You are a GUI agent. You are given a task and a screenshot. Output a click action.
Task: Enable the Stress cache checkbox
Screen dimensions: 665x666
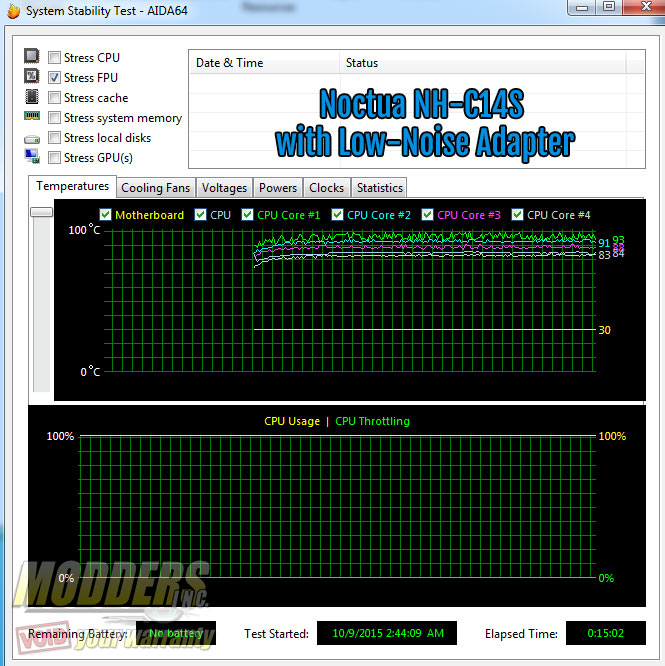pyautogui.click(x=54, y=97)
